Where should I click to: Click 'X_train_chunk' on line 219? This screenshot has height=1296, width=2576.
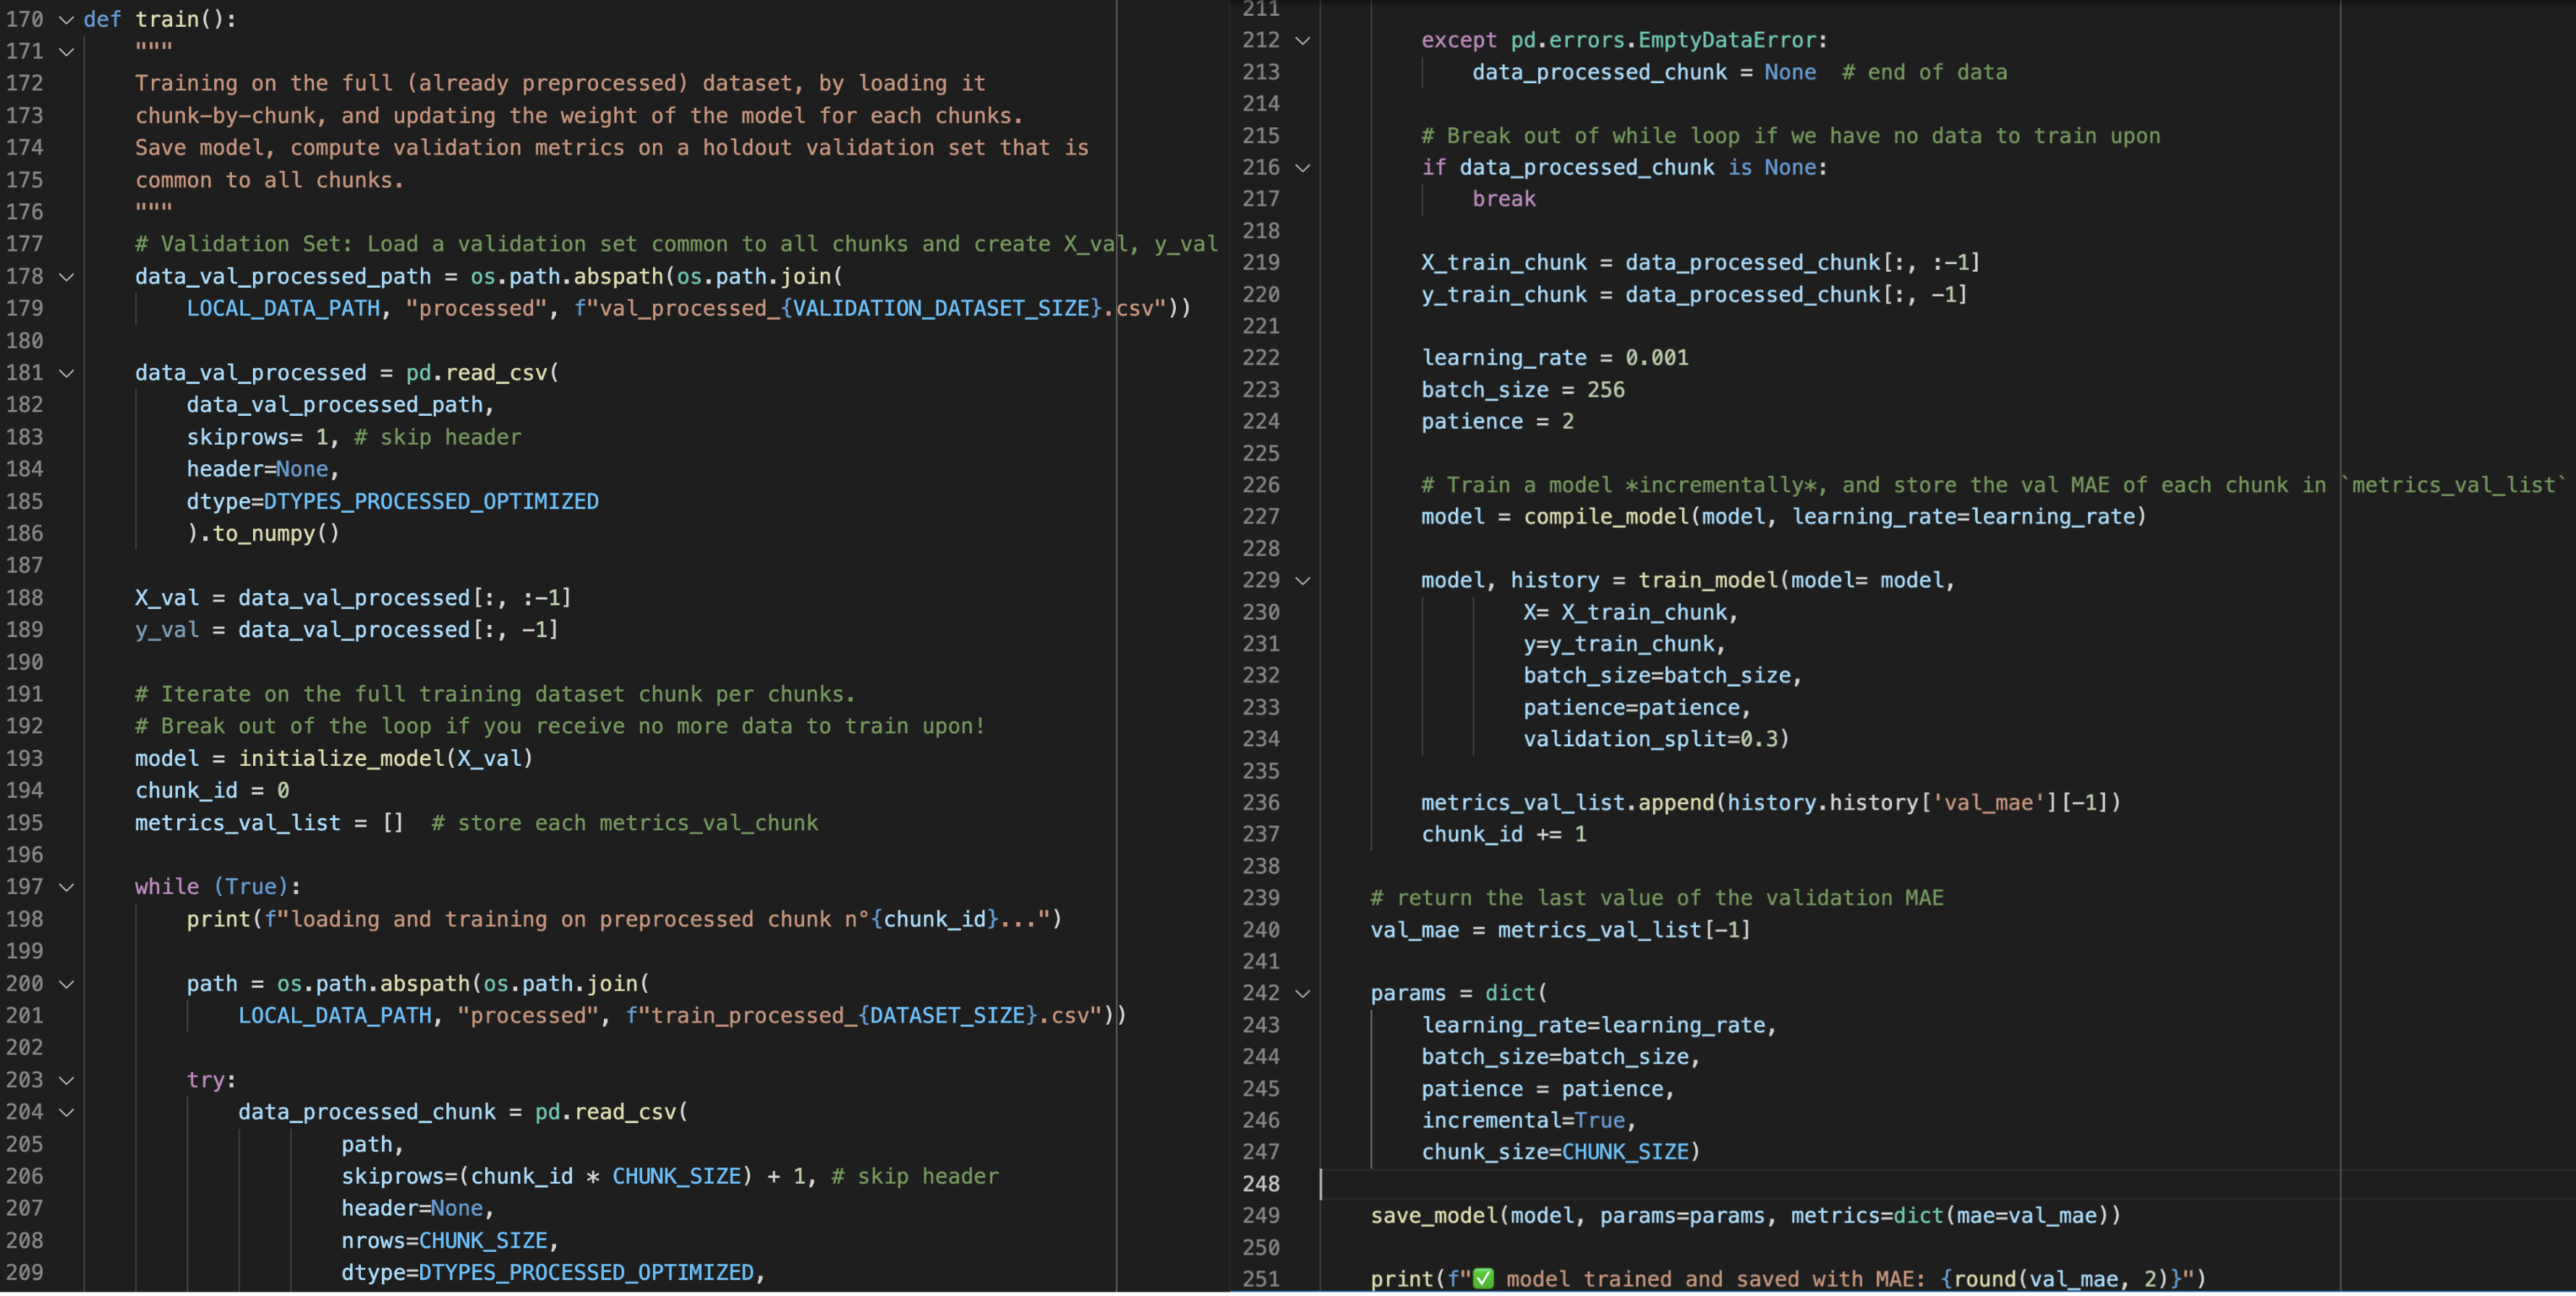(1504, 262)
